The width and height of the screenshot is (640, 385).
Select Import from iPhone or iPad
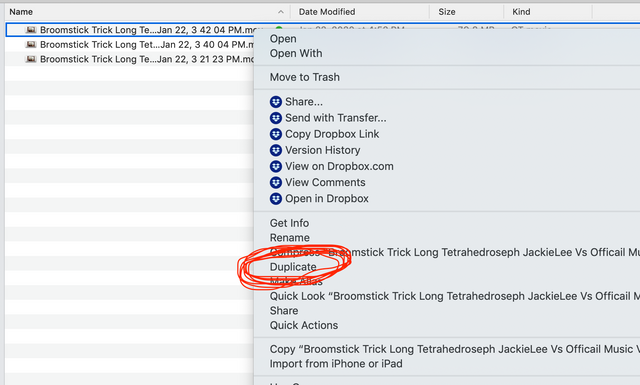click(336, 364)
